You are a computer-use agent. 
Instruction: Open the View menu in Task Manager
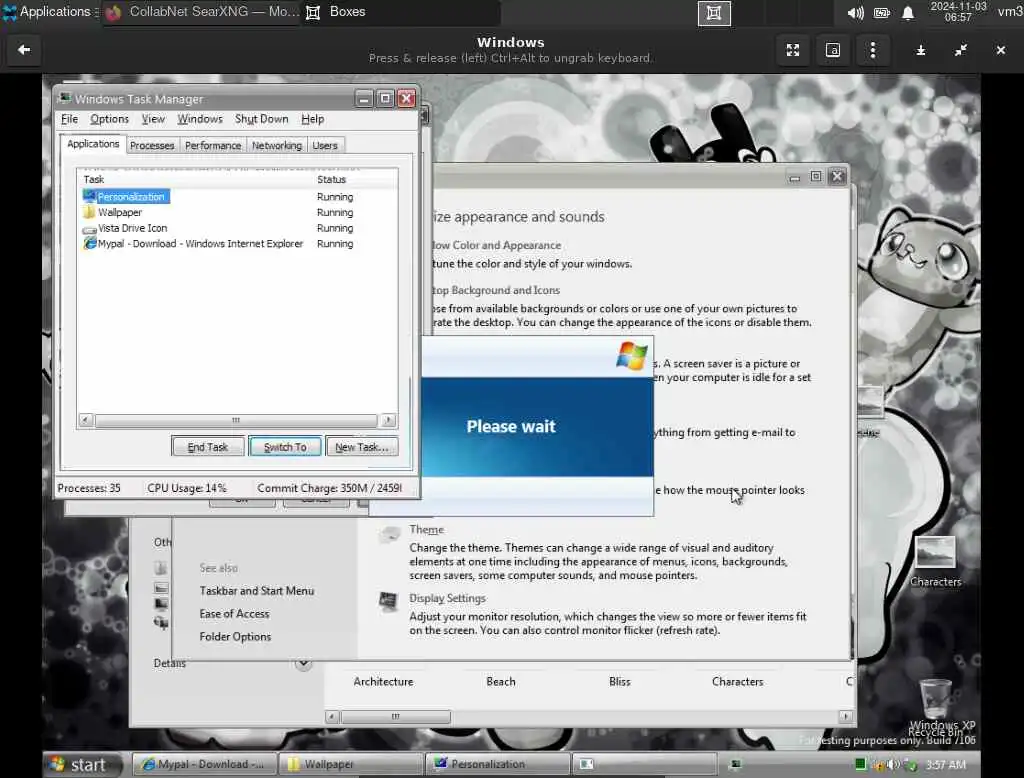click(153, 119)
